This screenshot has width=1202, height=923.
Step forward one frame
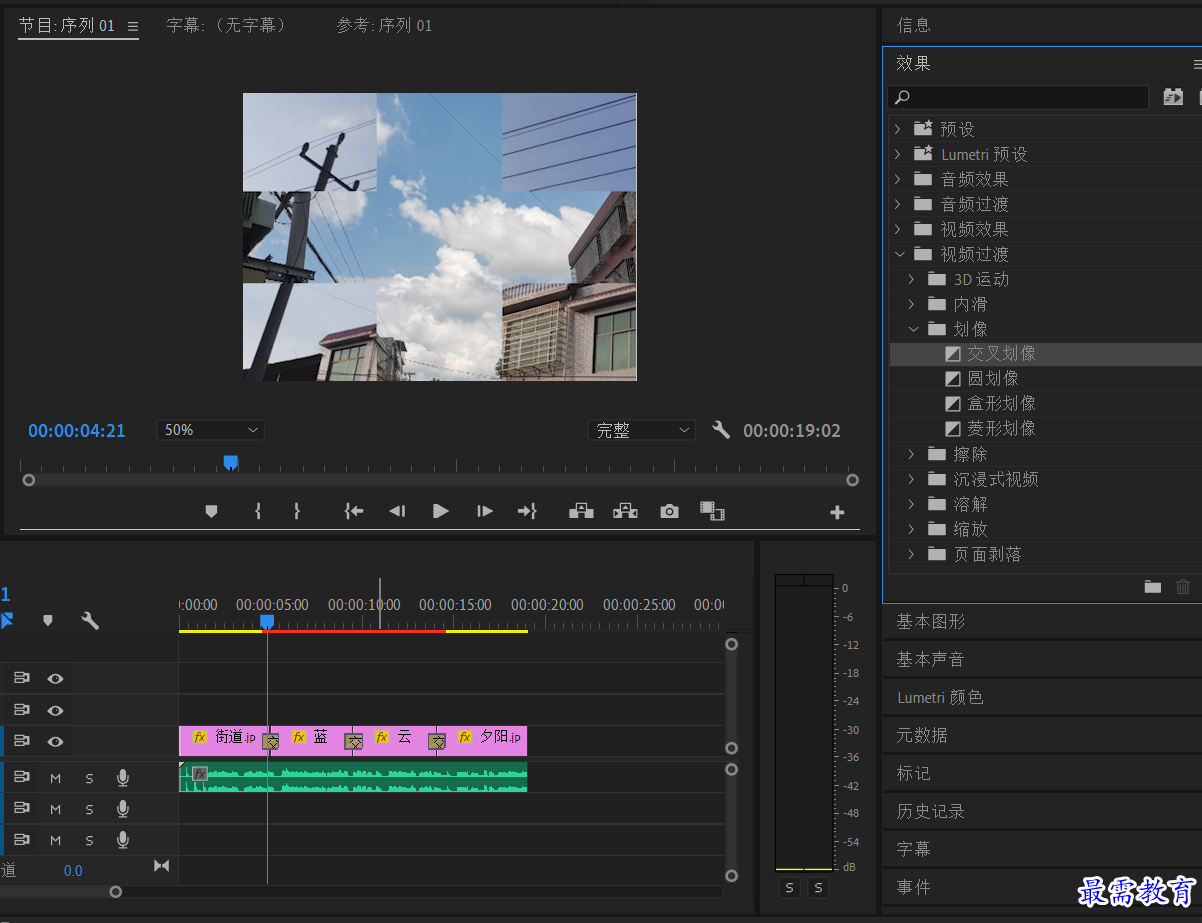pos(485,511)
